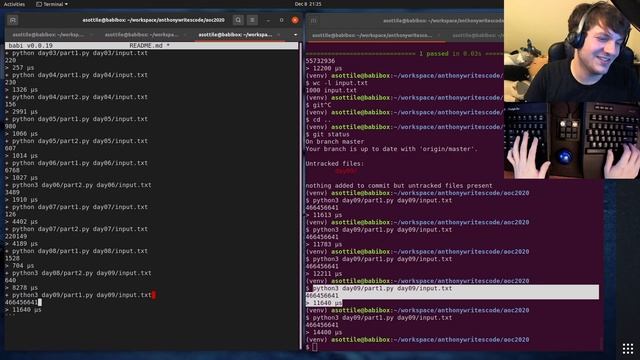Click the 'python day07/part2.py day07/input.txt' line

(x=76, y=229)
